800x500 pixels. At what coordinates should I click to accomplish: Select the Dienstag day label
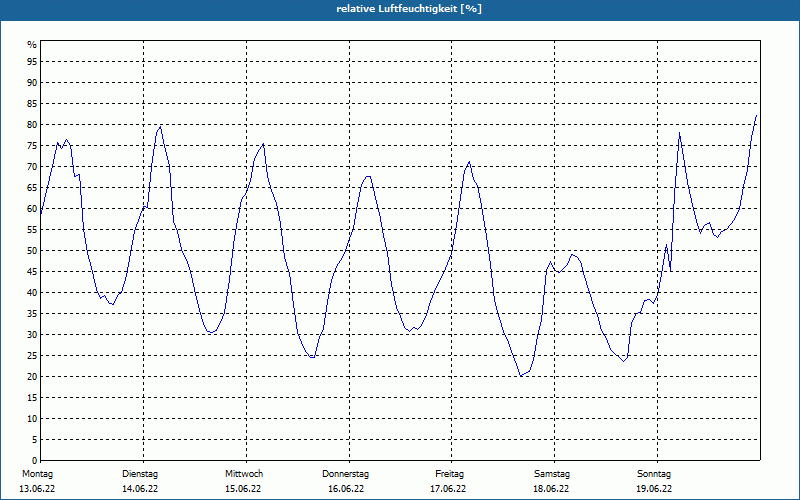pyautogui.click(x=140, y=474)
